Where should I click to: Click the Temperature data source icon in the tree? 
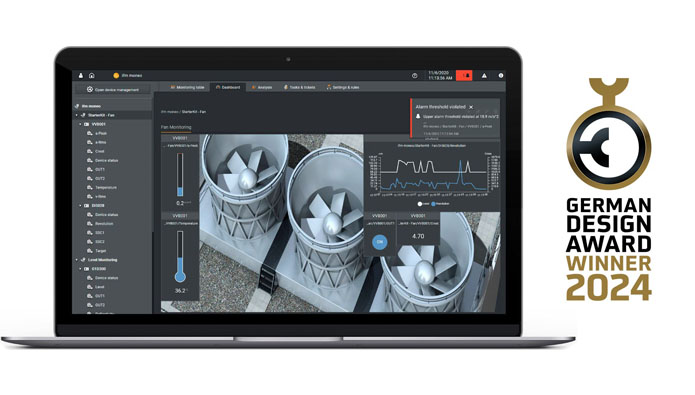(x=90, y=188)
